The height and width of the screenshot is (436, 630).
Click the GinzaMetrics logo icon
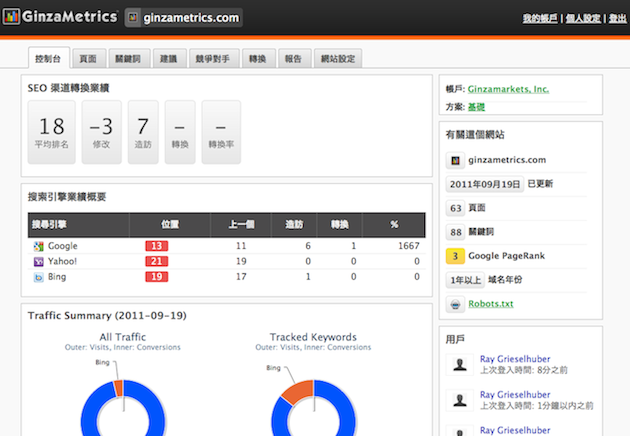[x=11, y=17]
